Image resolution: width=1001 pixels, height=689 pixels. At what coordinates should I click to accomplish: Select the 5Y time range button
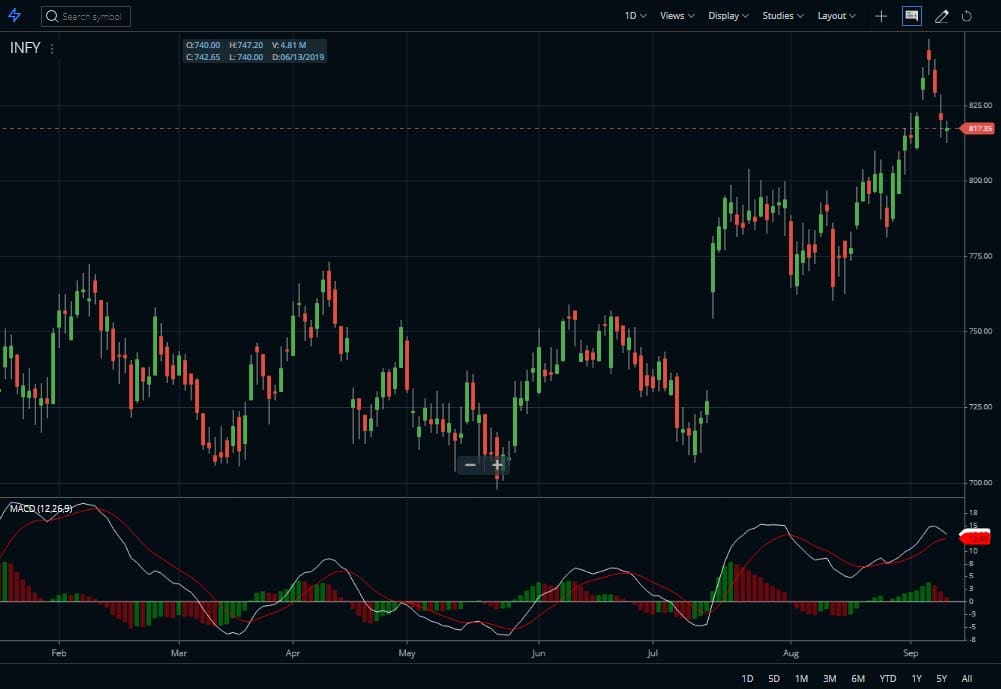coord(942,678)
